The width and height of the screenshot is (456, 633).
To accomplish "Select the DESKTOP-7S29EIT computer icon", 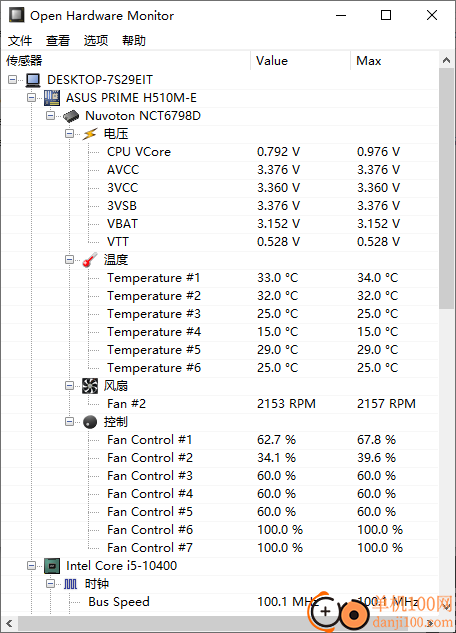I will [33, 80].
